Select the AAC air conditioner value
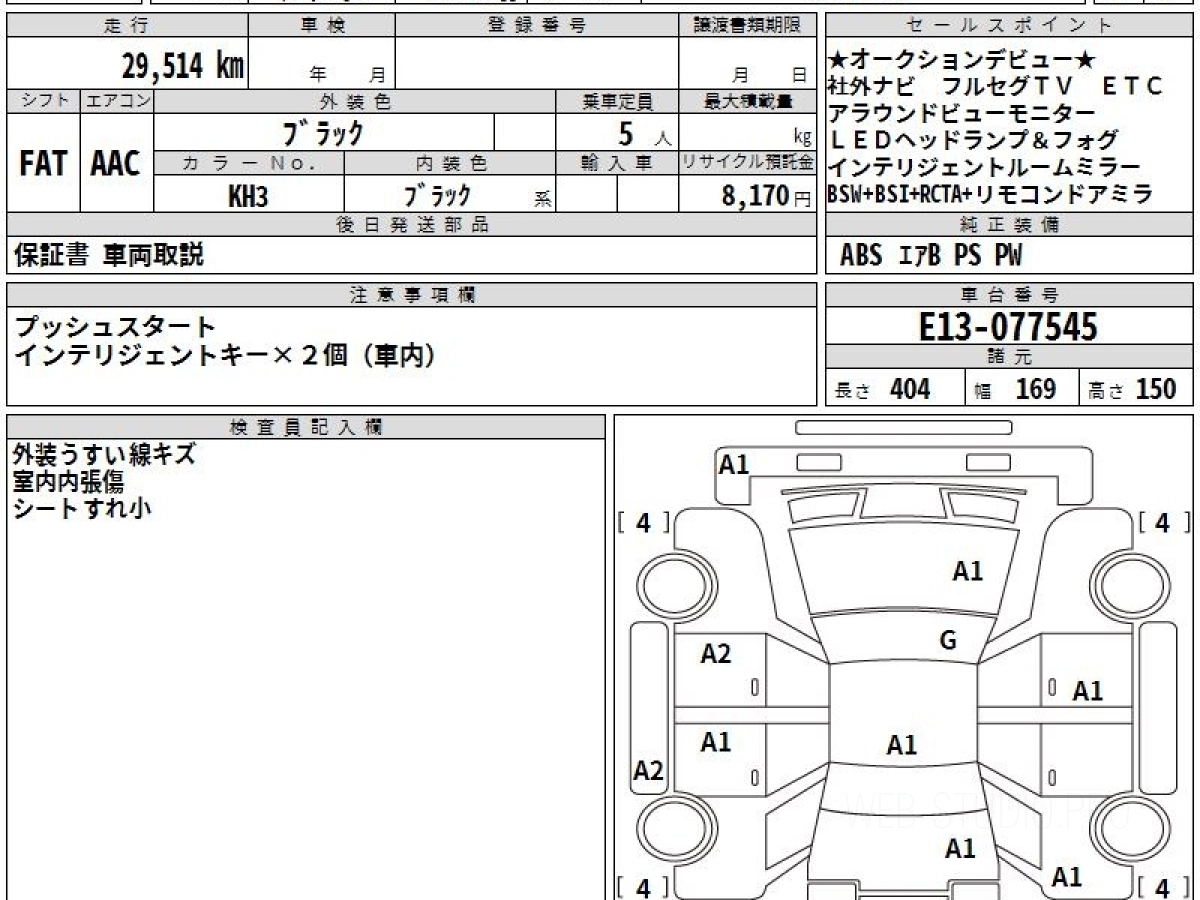Screen dimensions: 1200x900 point(117,164)
